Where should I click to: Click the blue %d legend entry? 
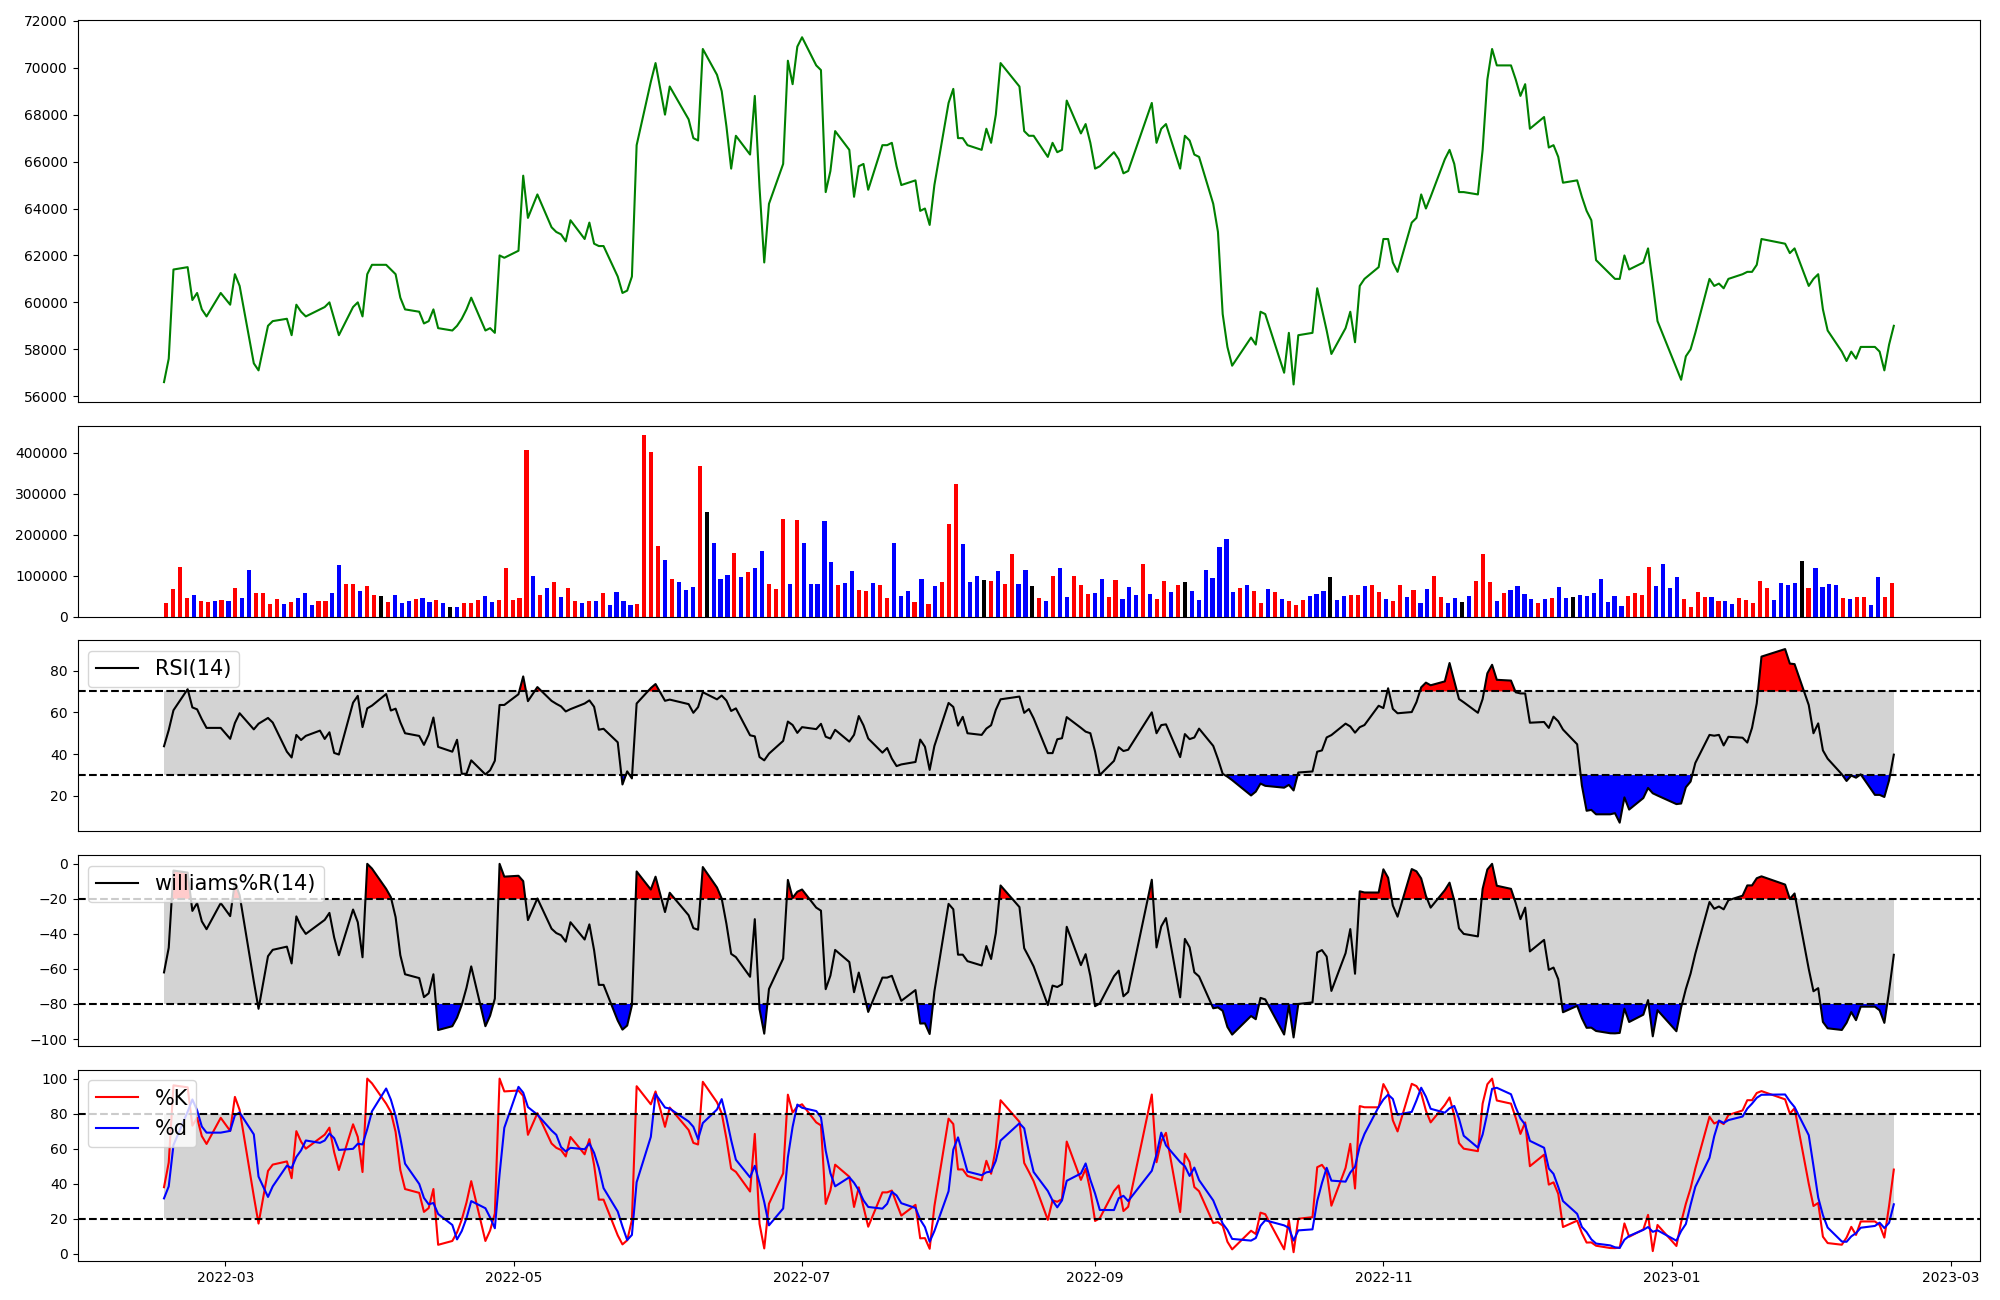(x=170, y=1129)
